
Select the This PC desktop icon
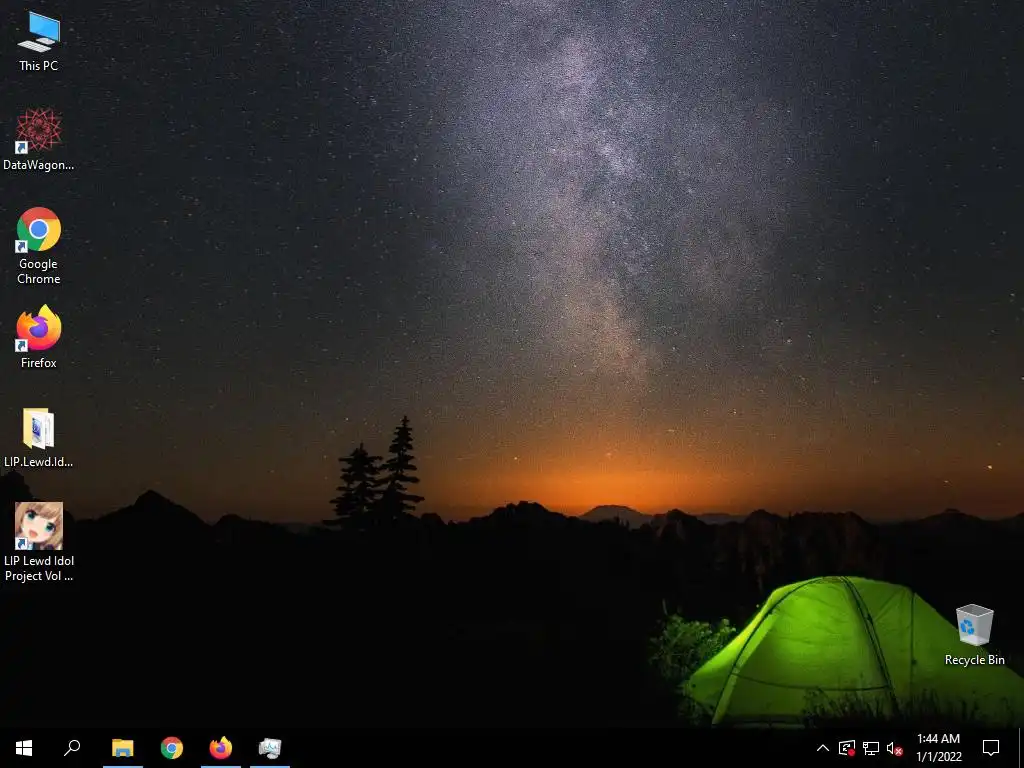click(x=39, y=40)
